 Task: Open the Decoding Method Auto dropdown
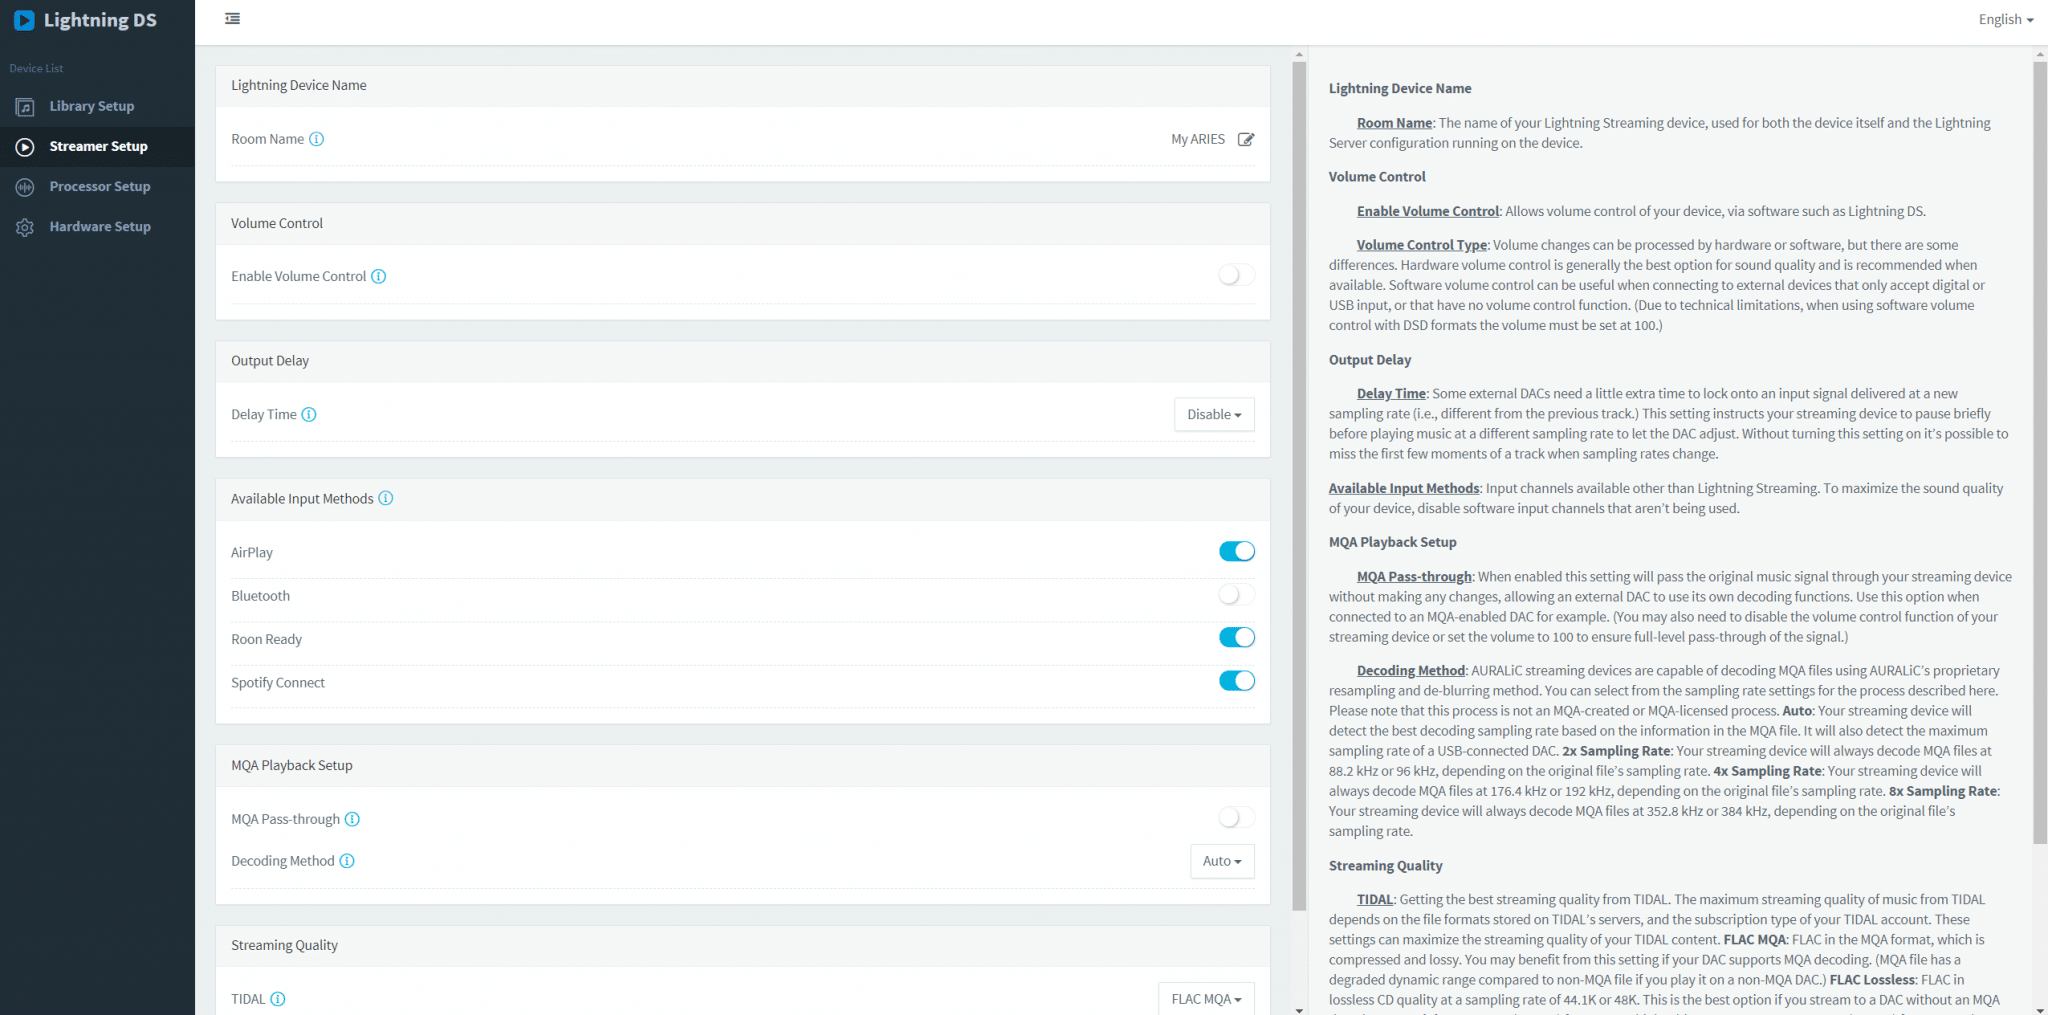(x=1222, y=861)
